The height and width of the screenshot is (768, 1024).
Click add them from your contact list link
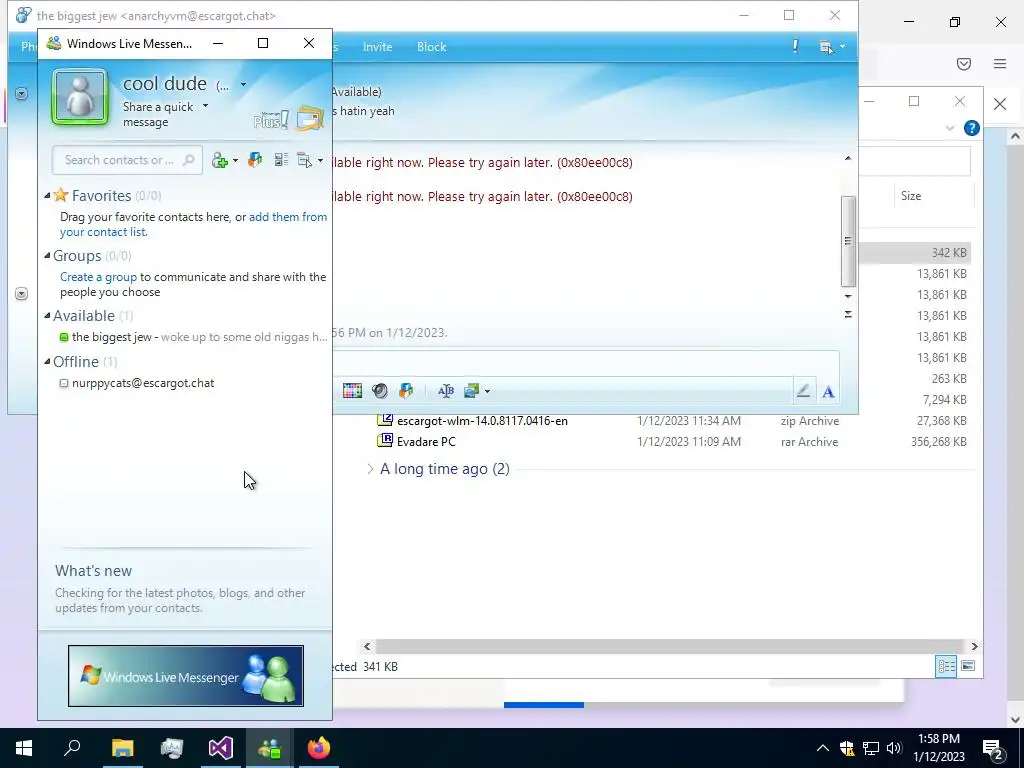[193, 224]
